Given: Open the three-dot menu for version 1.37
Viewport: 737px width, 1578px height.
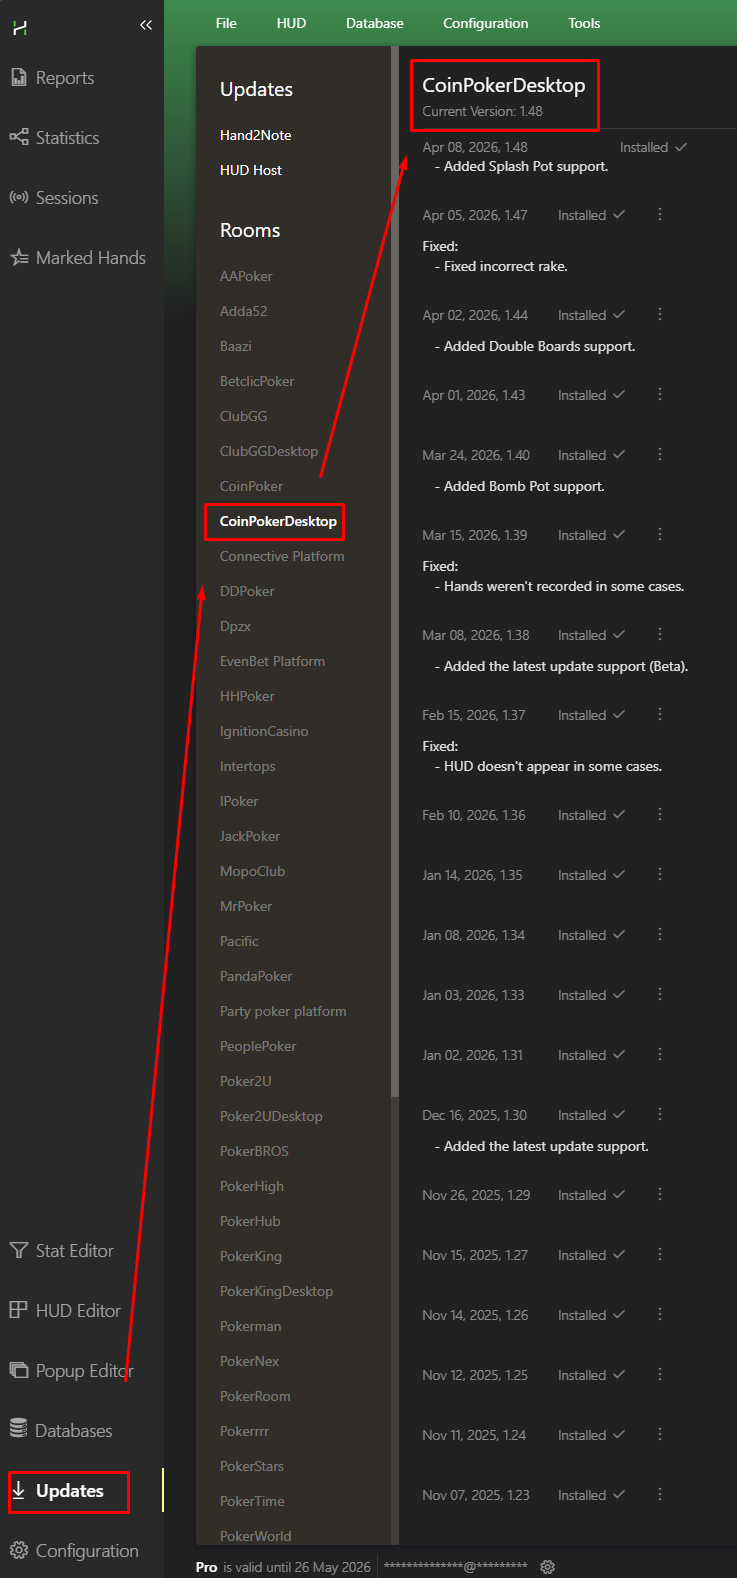Looking at the screenshot, I should pos(660,715).
